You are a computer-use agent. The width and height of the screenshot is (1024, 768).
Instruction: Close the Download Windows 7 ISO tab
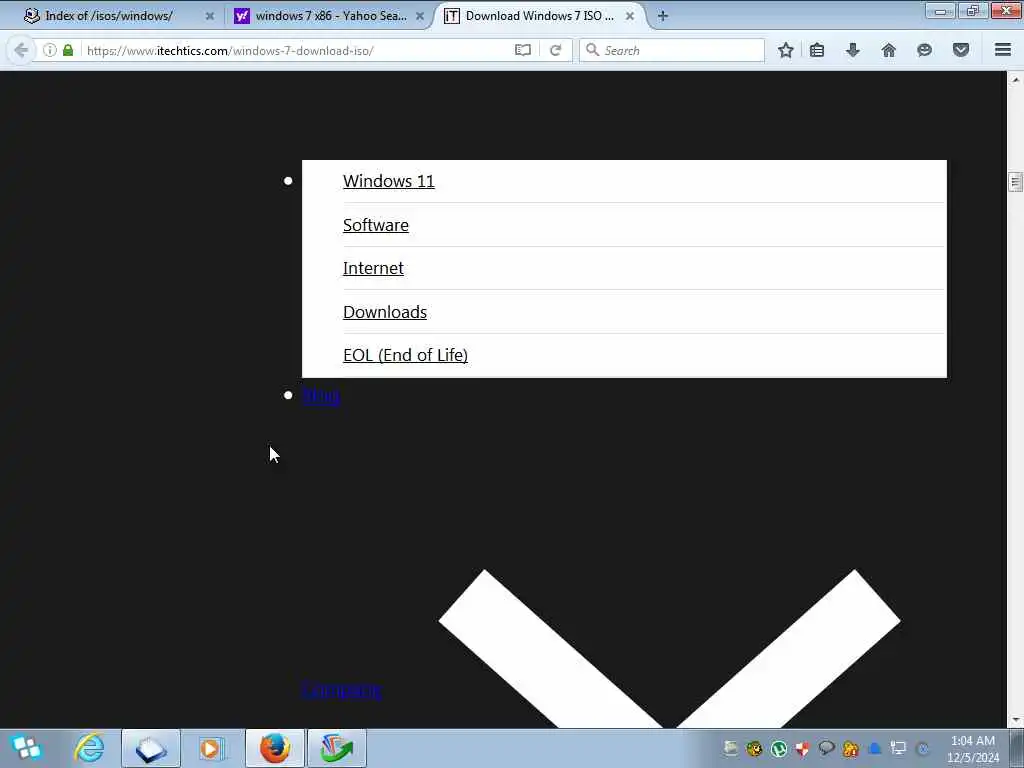[630, 16]
